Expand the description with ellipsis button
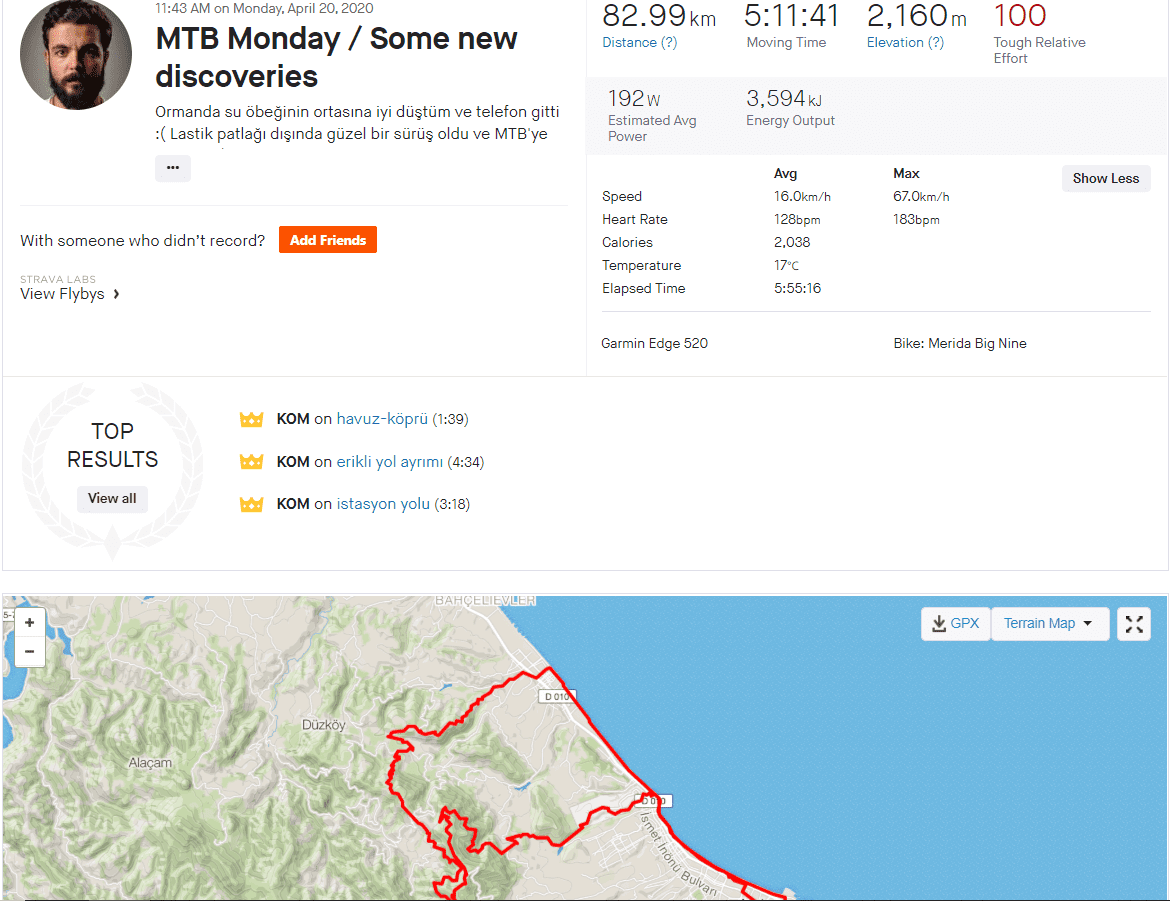Image resolution: width=1170 pixels, height=901 pixels. pyautogui.click(x=172, y=168)
